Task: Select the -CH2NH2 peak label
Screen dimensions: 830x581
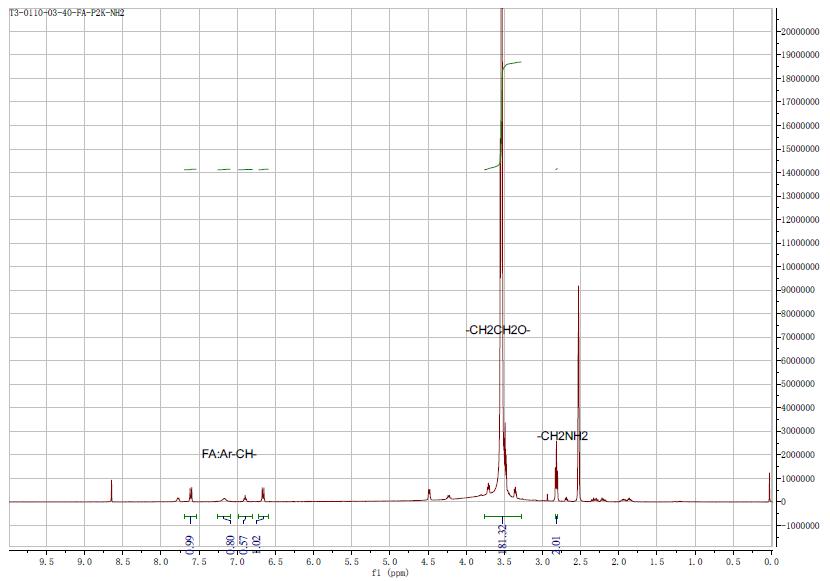Action: (562, 436)
